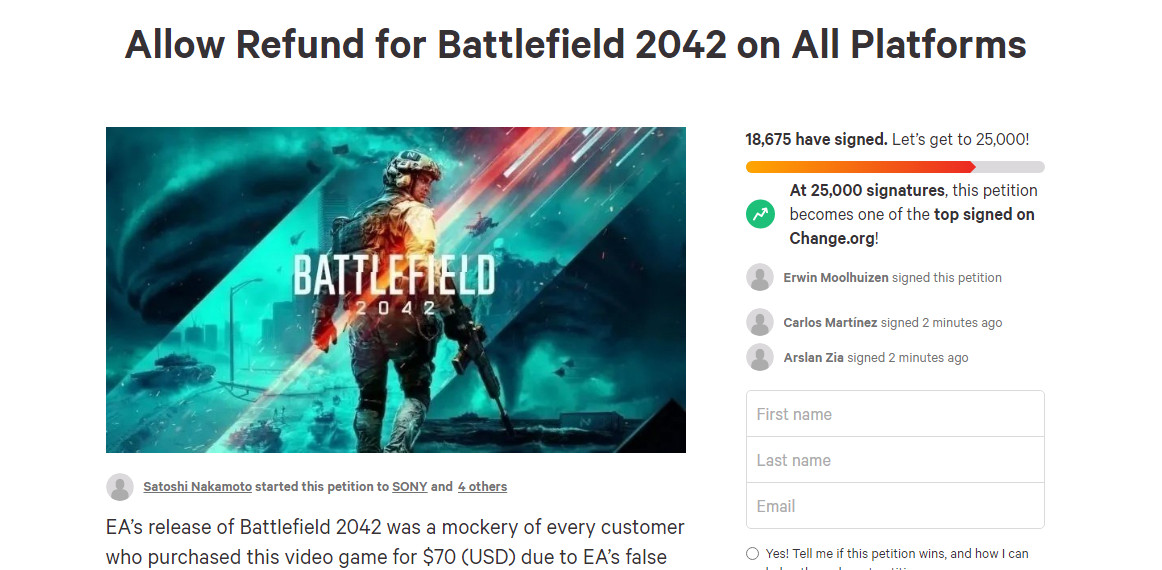This screenshot has height=570, width=1162.
Task: Click the signature progress bar
Action: point(895,167)
